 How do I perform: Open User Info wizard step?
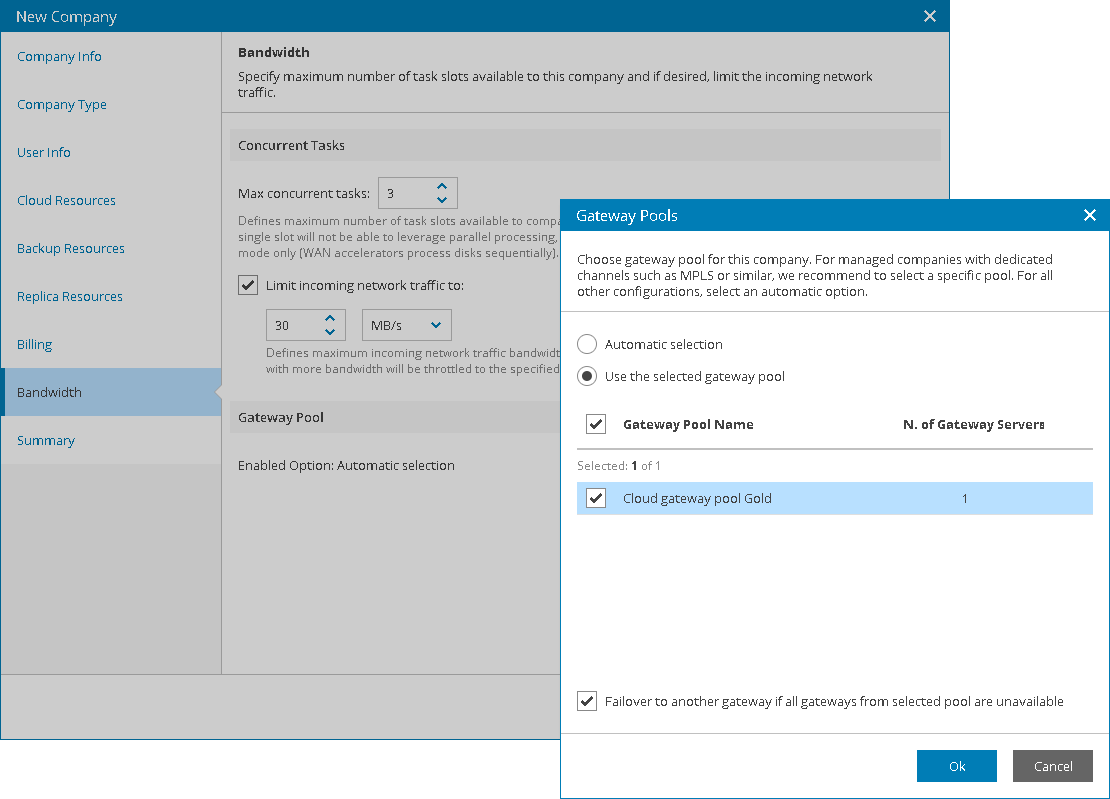(x=44, y=152)
